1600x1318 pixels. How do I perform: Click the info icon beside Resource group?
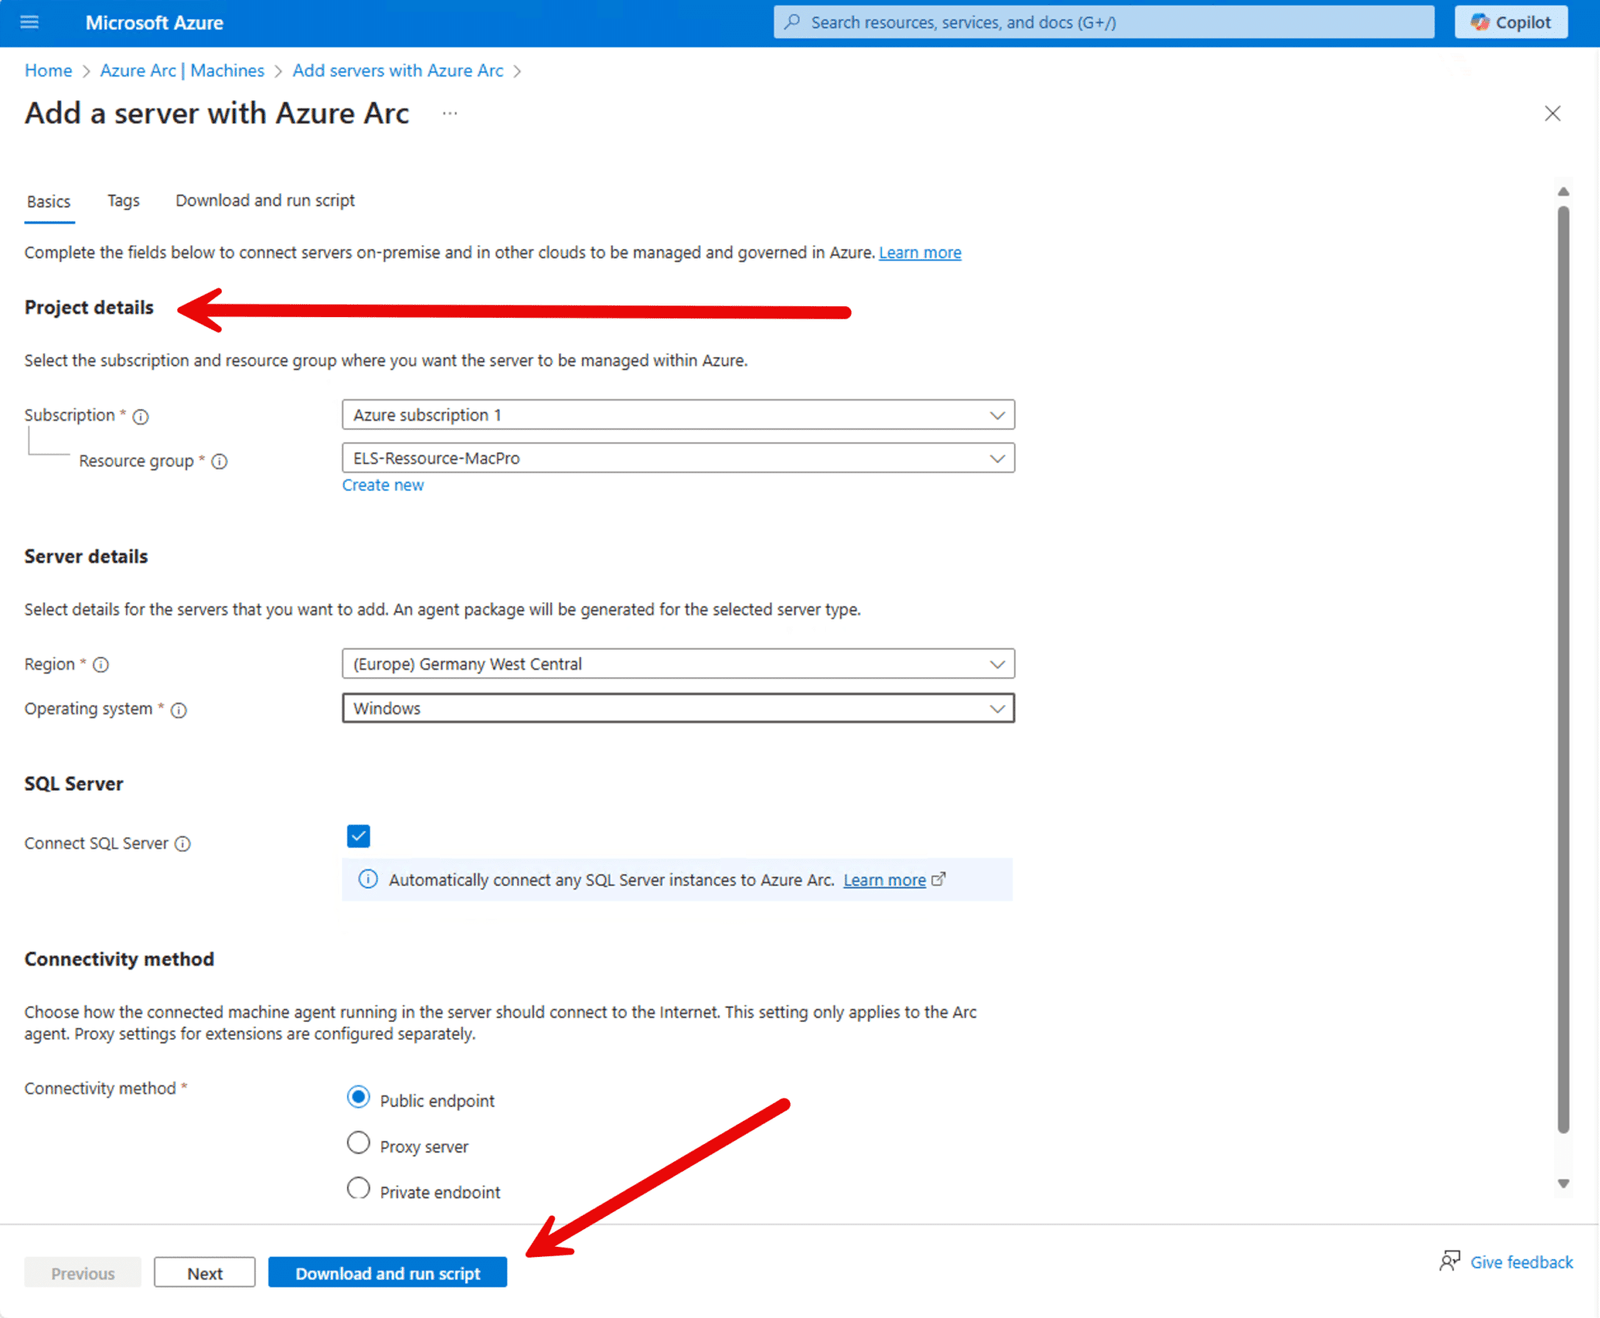tap(219, 461)
